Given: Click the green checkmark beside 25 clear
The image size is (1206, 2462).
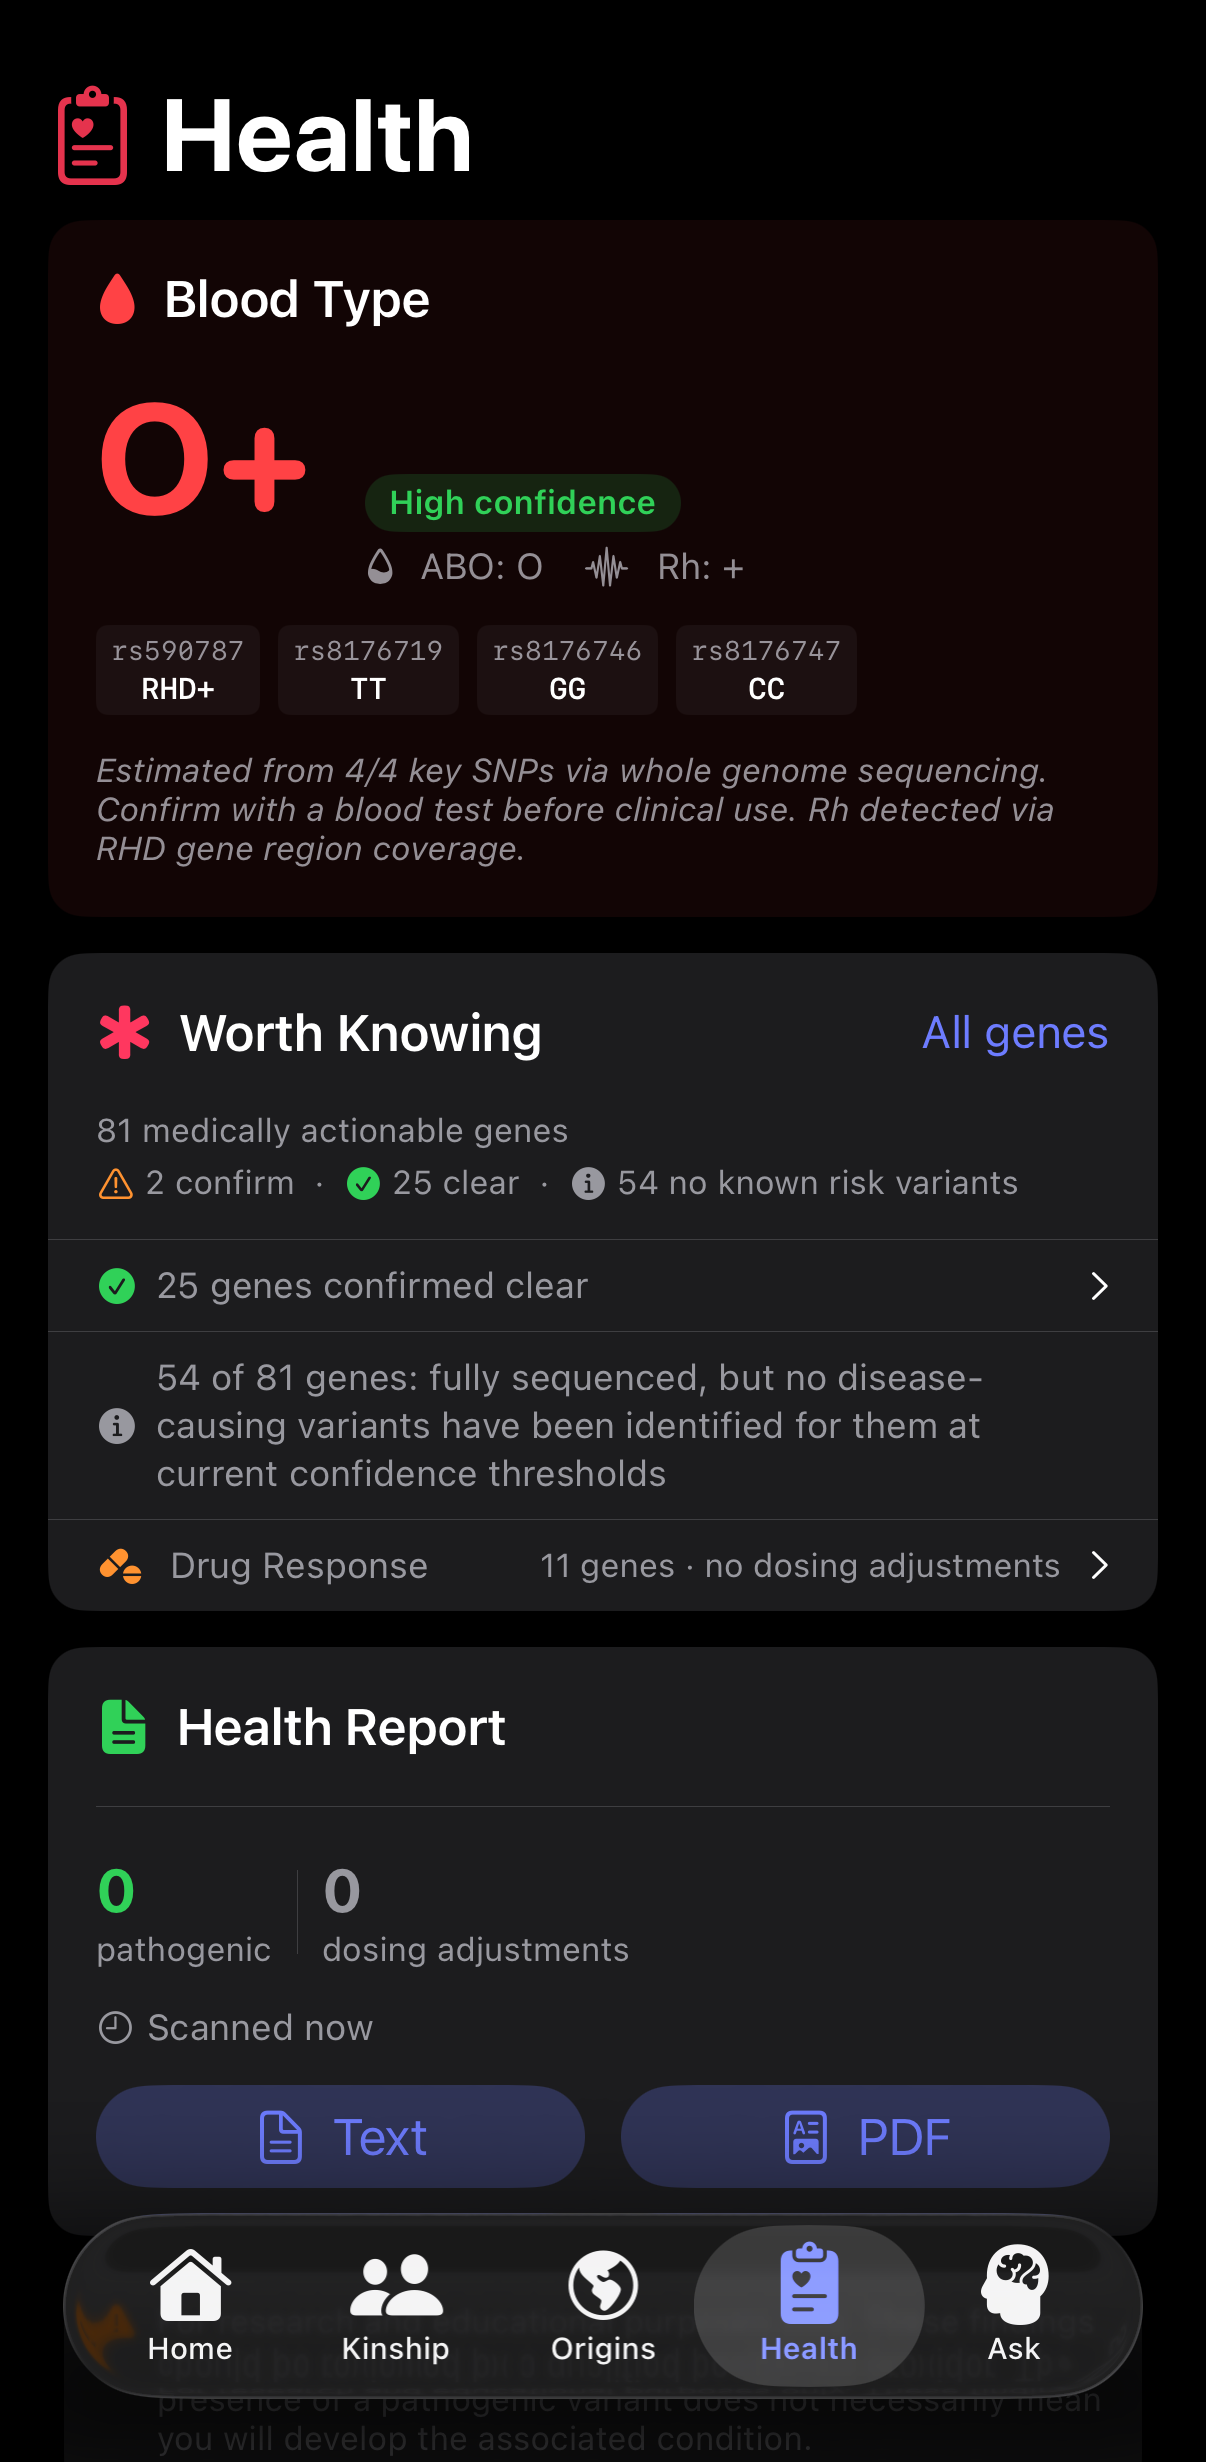Looking at the screenshot, I should coord(362,1183).
